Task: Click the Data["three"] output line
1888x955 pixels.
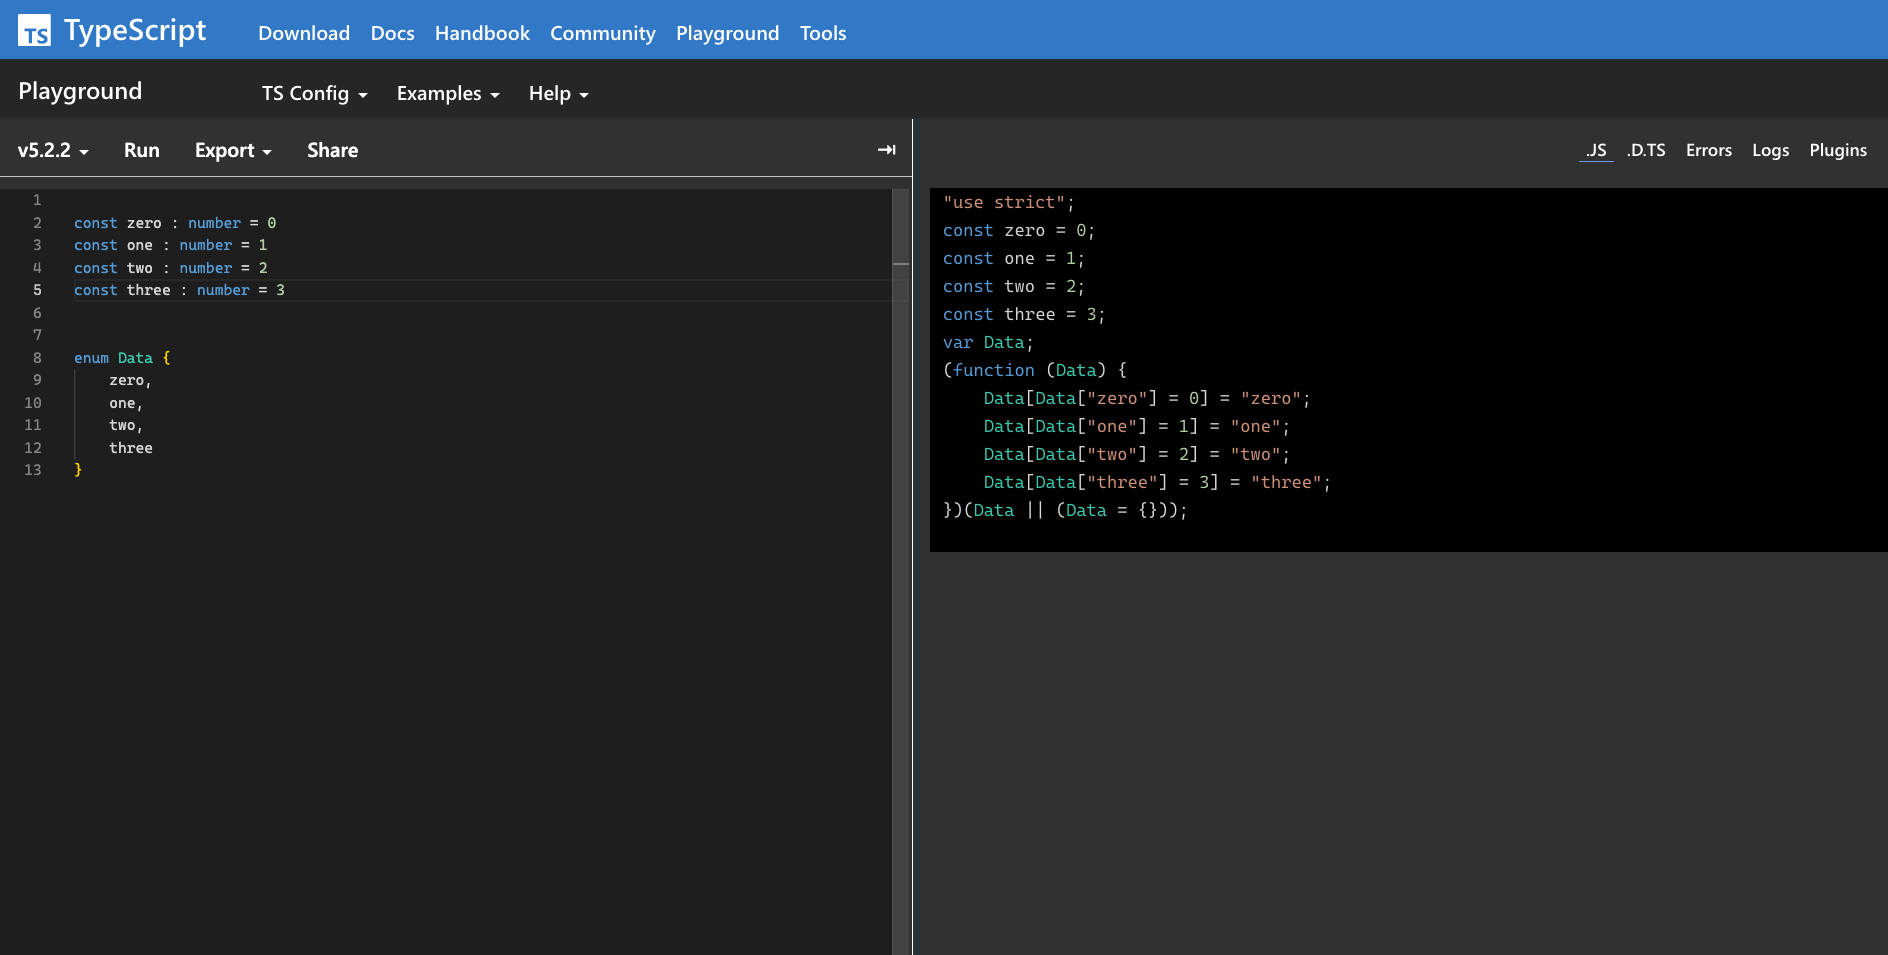Action: click(1157, 482)
